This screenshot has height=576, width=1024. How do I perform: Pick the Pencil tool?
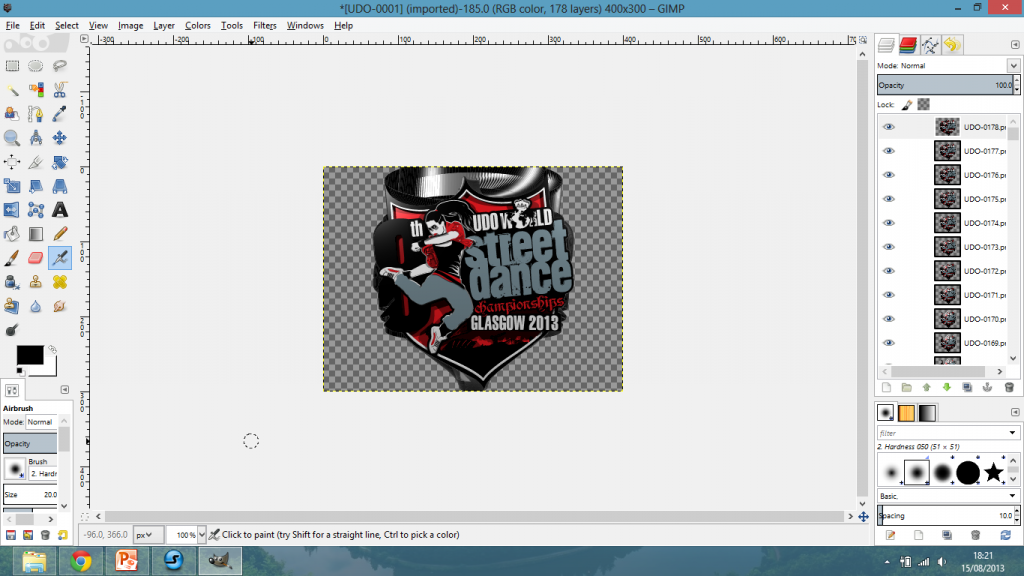click(59, 234)
